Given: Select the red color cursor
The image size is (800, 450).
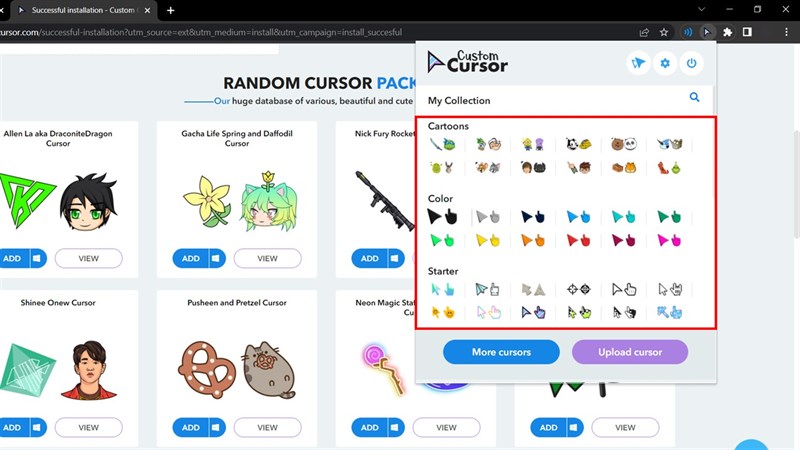Looking at the screenshot, I should [x=578, y=240].
